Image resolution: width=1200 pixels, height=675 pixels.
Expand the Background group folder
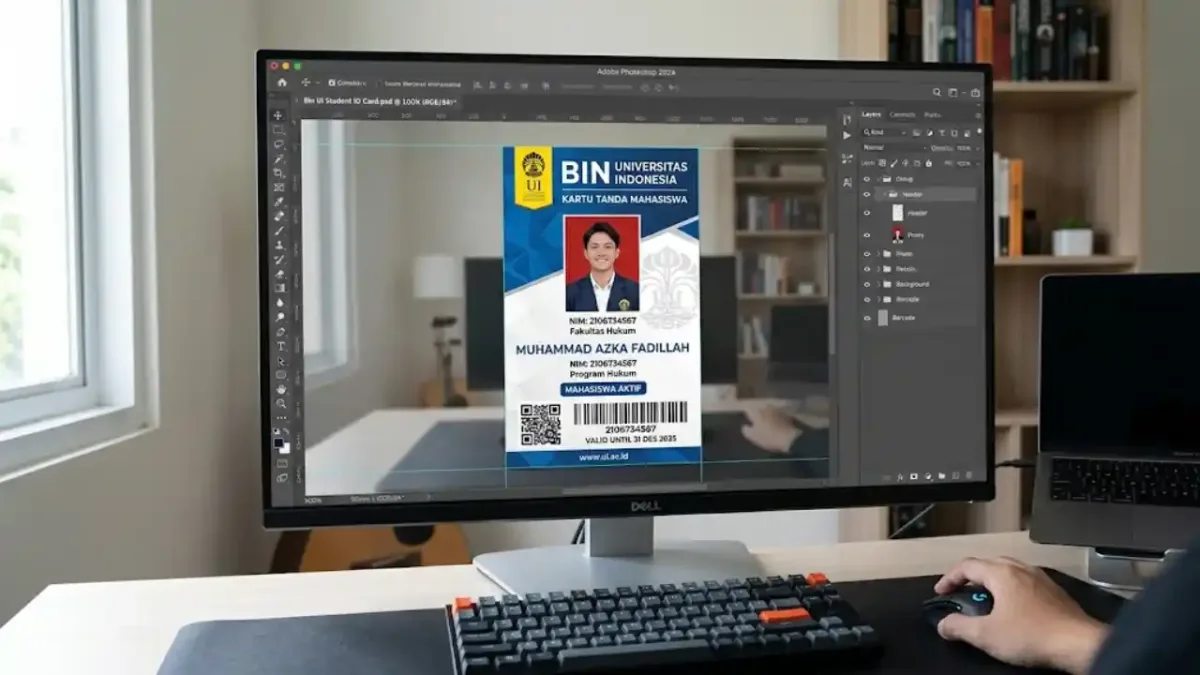coord(878,284)
